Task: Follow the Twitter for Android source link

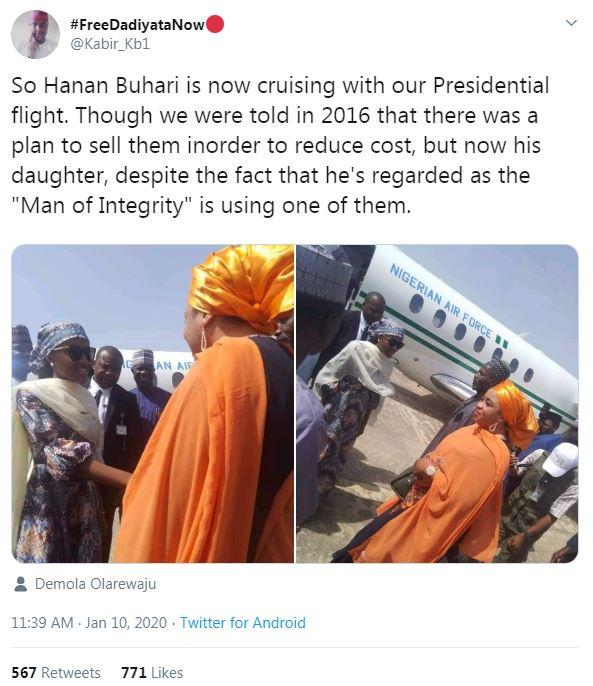Action: tap(243, 623)
